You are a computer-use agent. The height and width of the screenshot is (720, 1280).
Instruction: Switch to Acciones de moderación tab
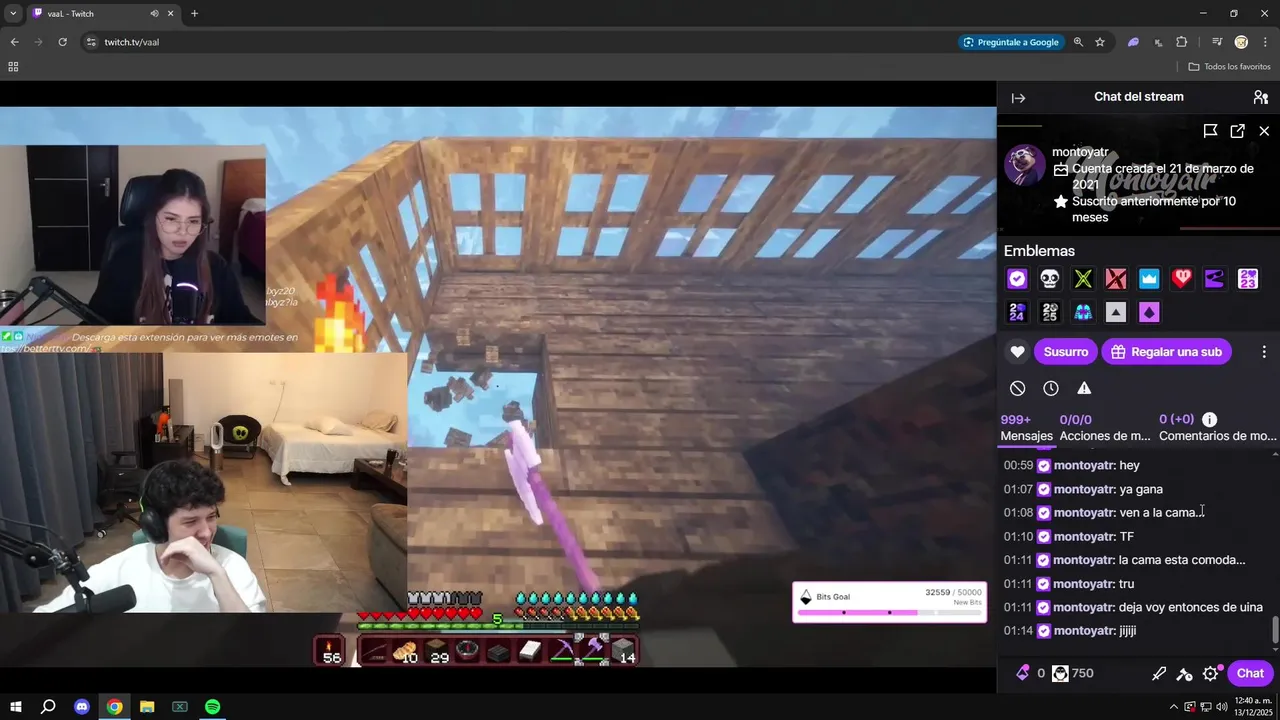(x=1105, y=428)
